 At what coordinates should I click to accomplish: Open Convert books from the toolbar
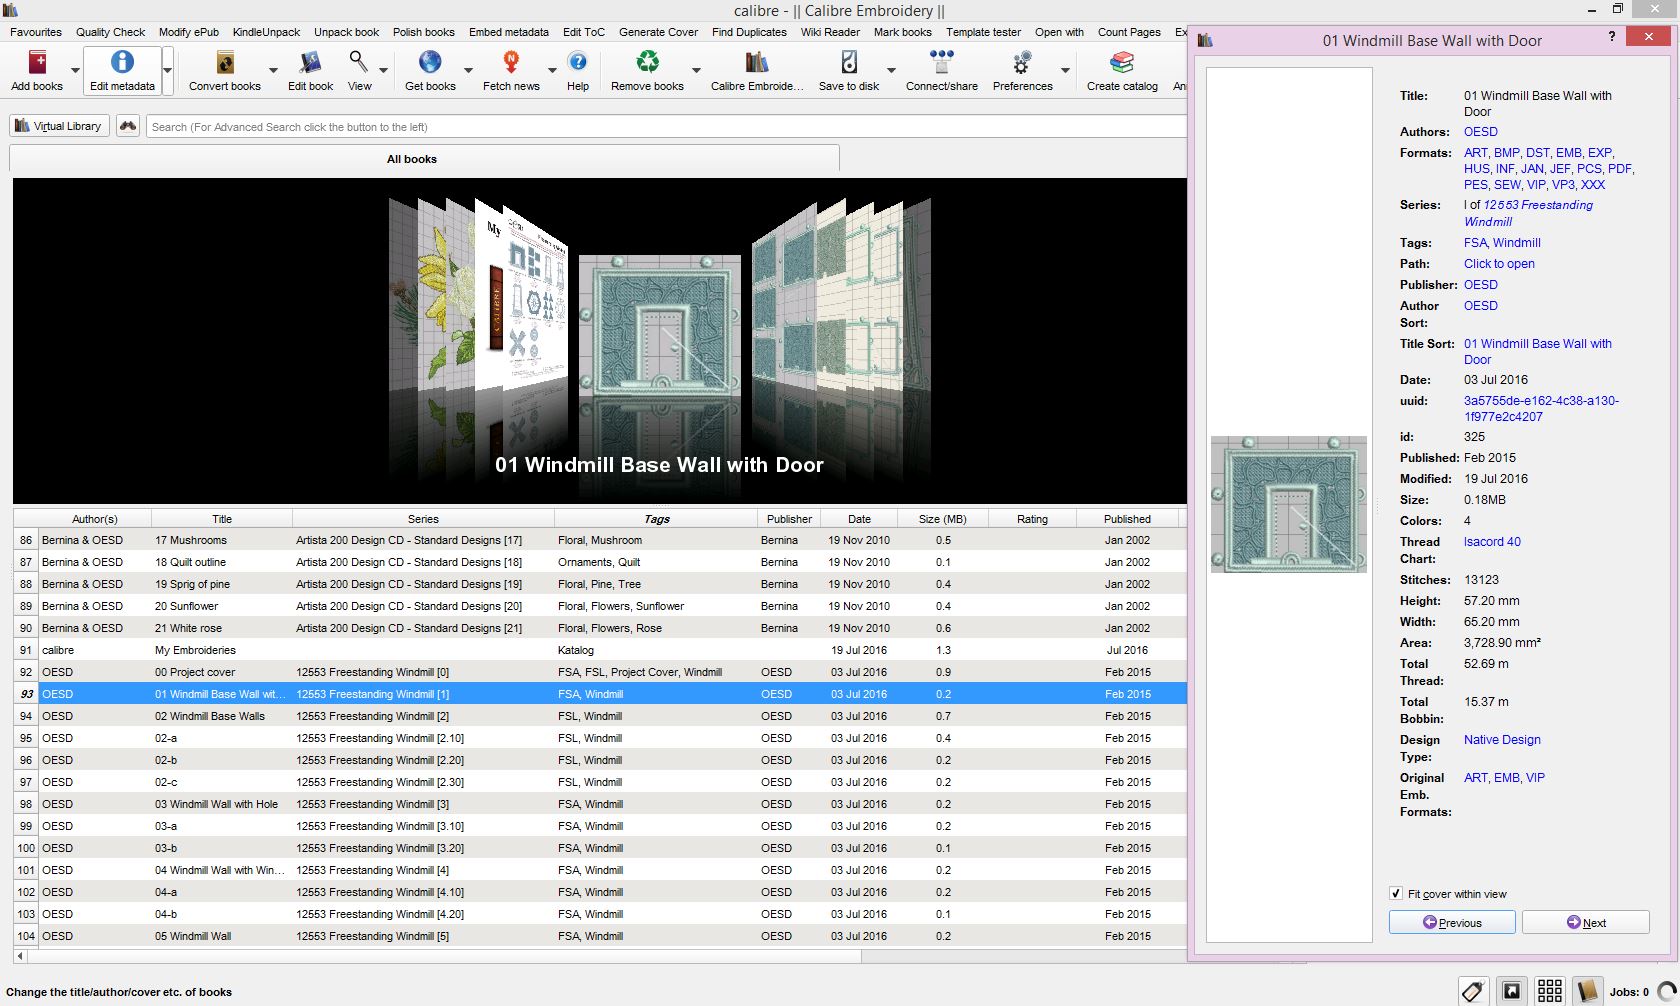pyautogui.click(x=225, y=64)
